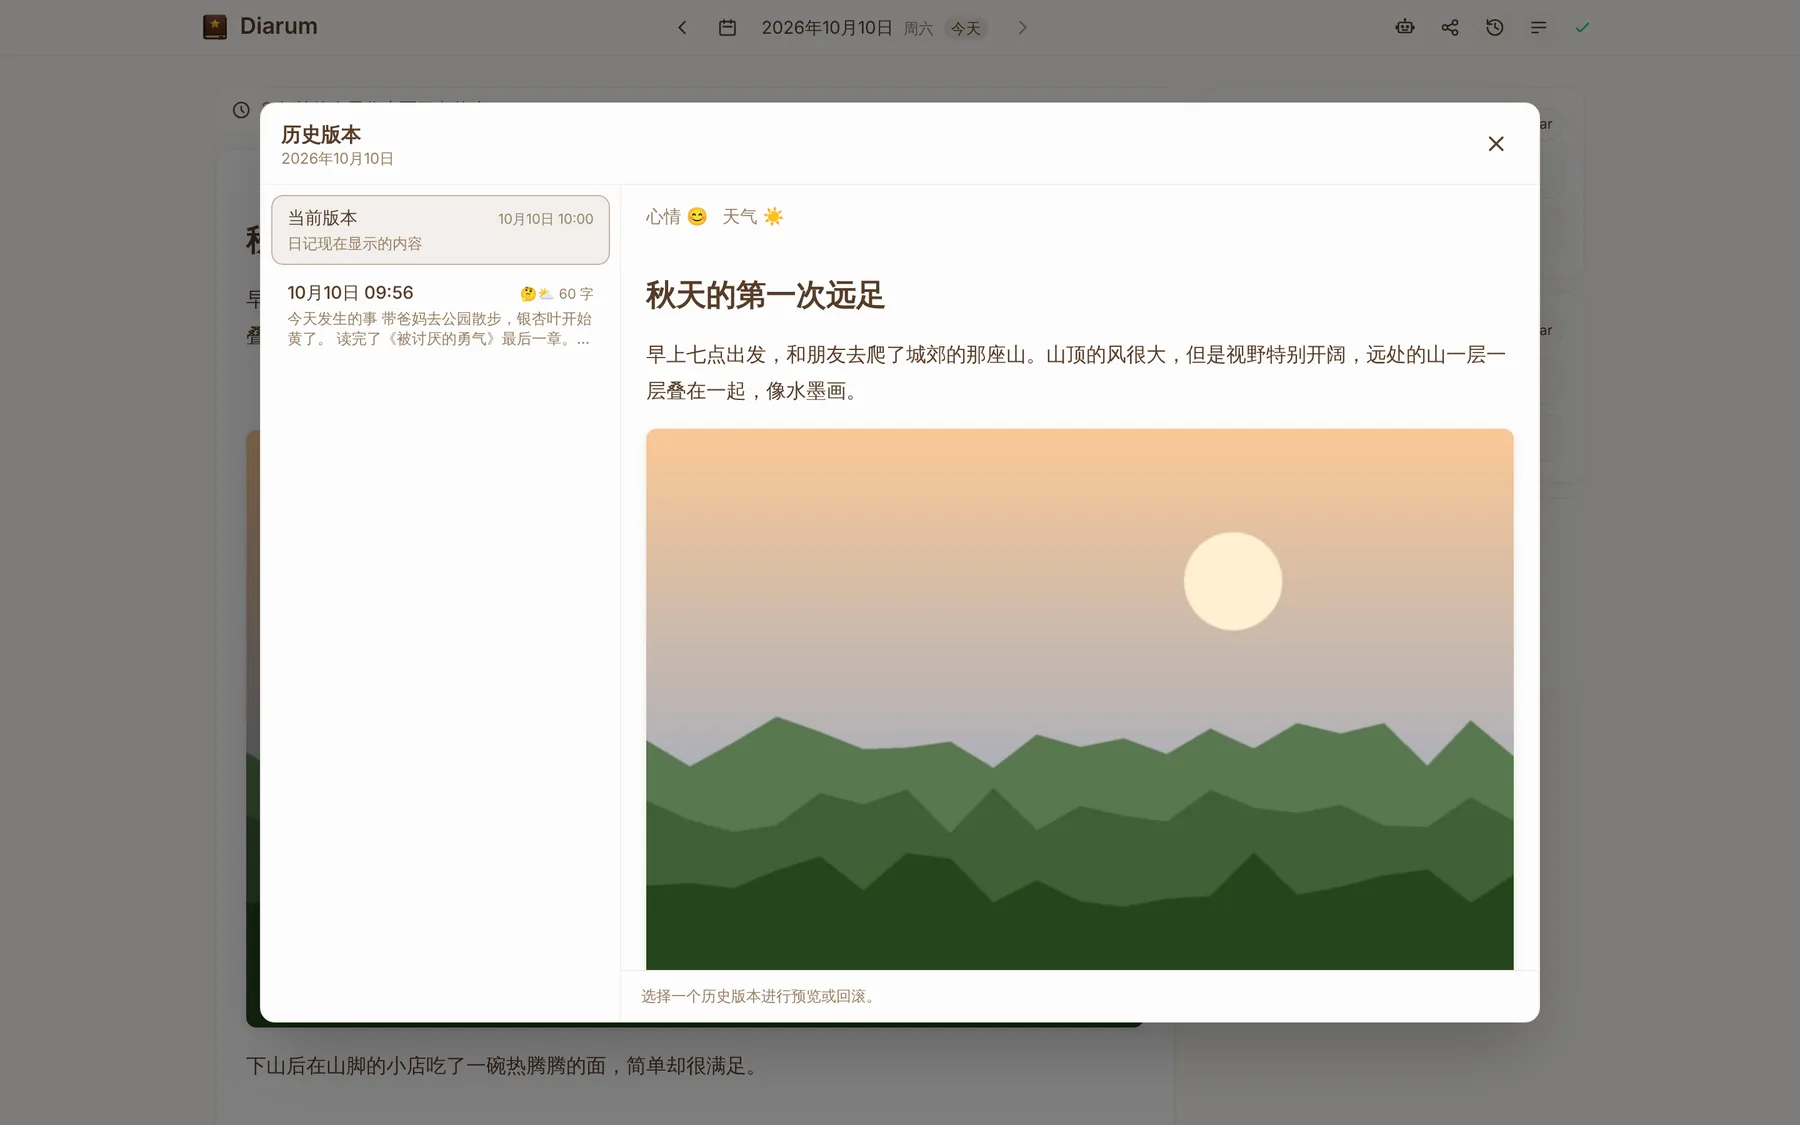Click the 2026年10月10日 date in header
The width and height of the screenshot is (1800, 1125).
click(x=827, y=28)
